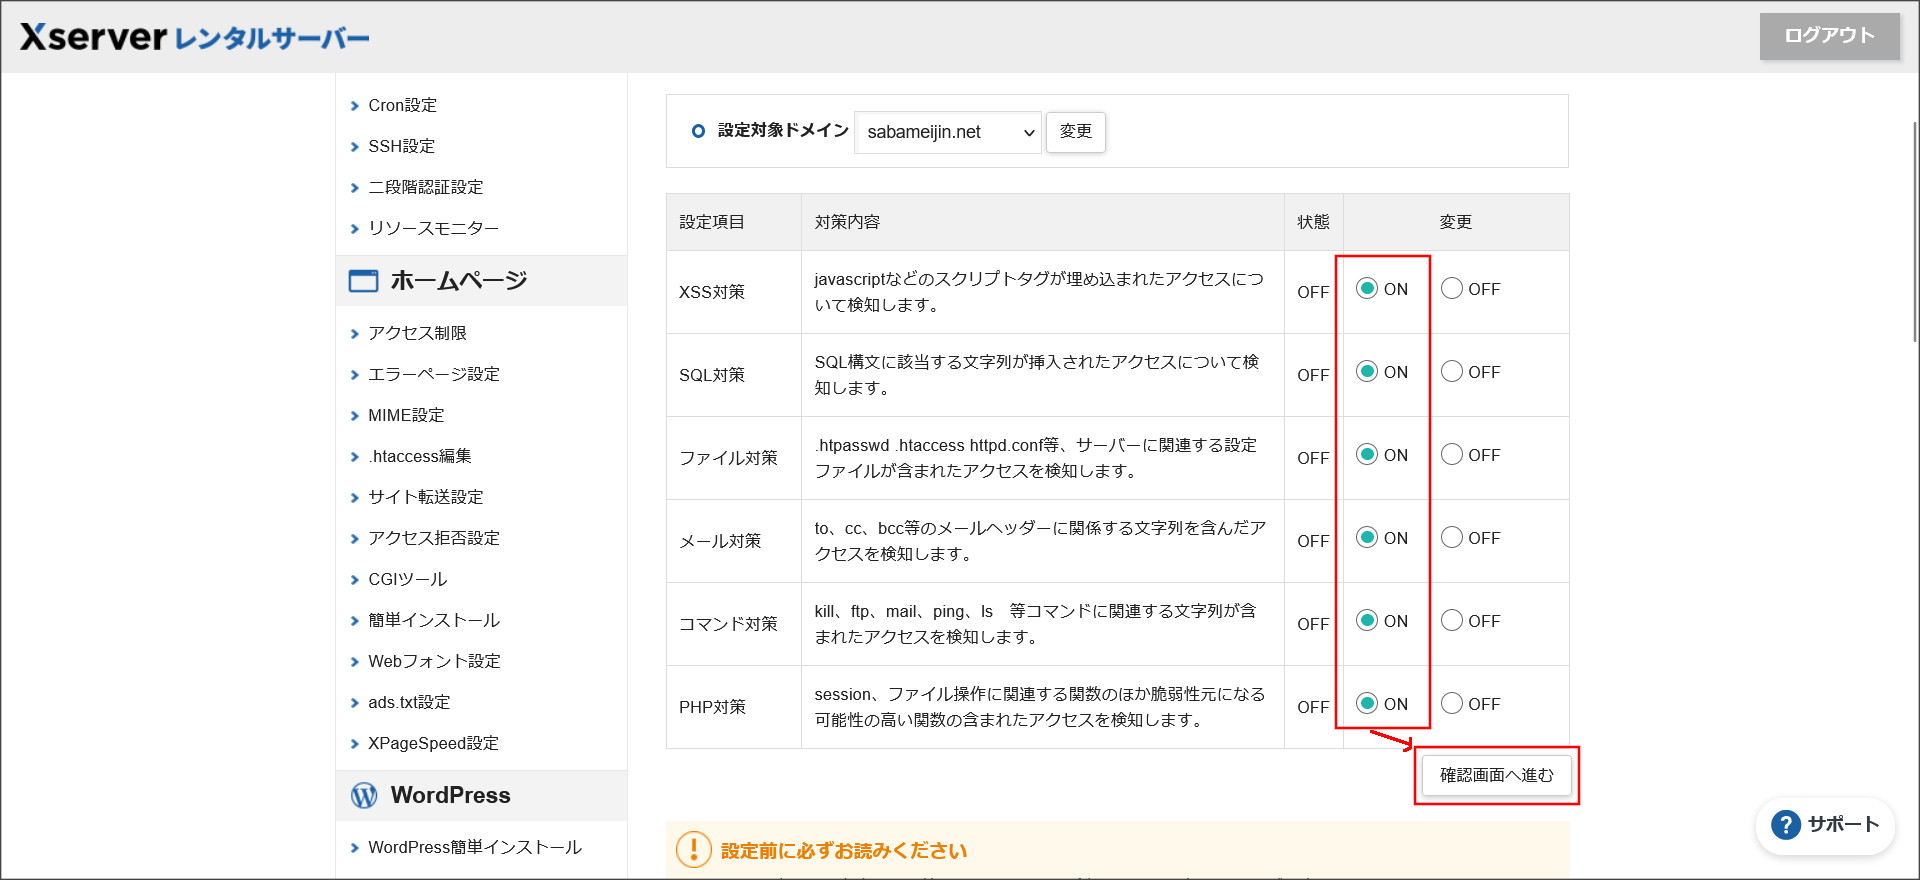Image resolution: width=1920 pixels, height=880 pixels.
Task: Select OFF for PHP対策
Action: coord(1452,704)
